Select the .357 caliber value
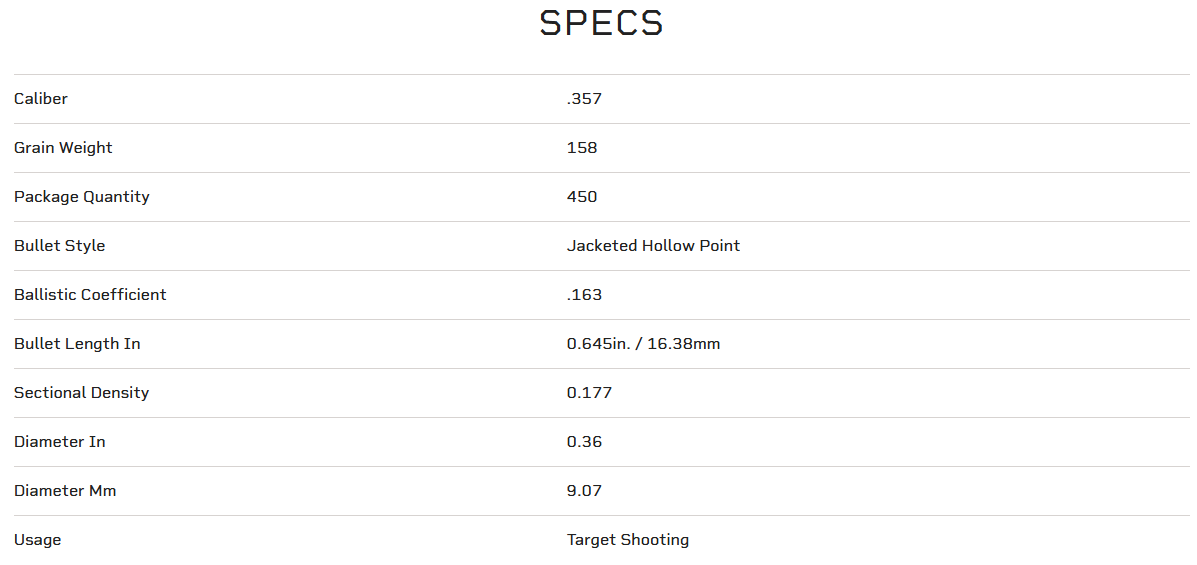The height and width of the screenshot is (565, 1197). point(584,99)
